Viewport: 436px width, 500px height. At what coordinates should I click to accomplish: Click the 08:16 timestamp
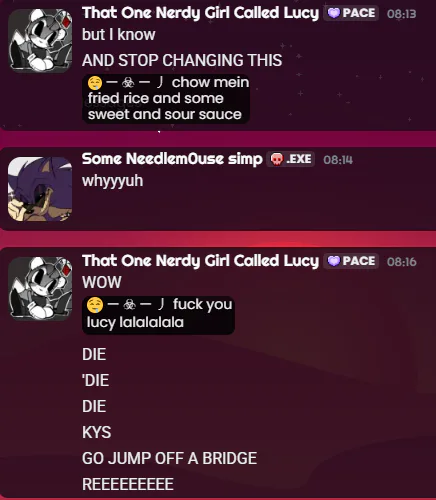[x=402, y=262]
